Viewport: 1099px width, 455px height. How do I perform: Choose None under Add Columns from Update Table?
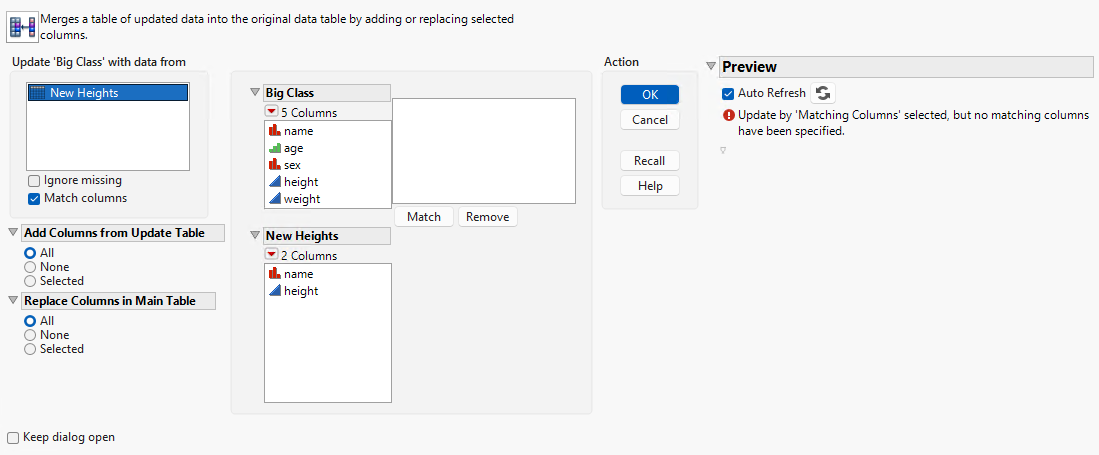tap(30, 267)
